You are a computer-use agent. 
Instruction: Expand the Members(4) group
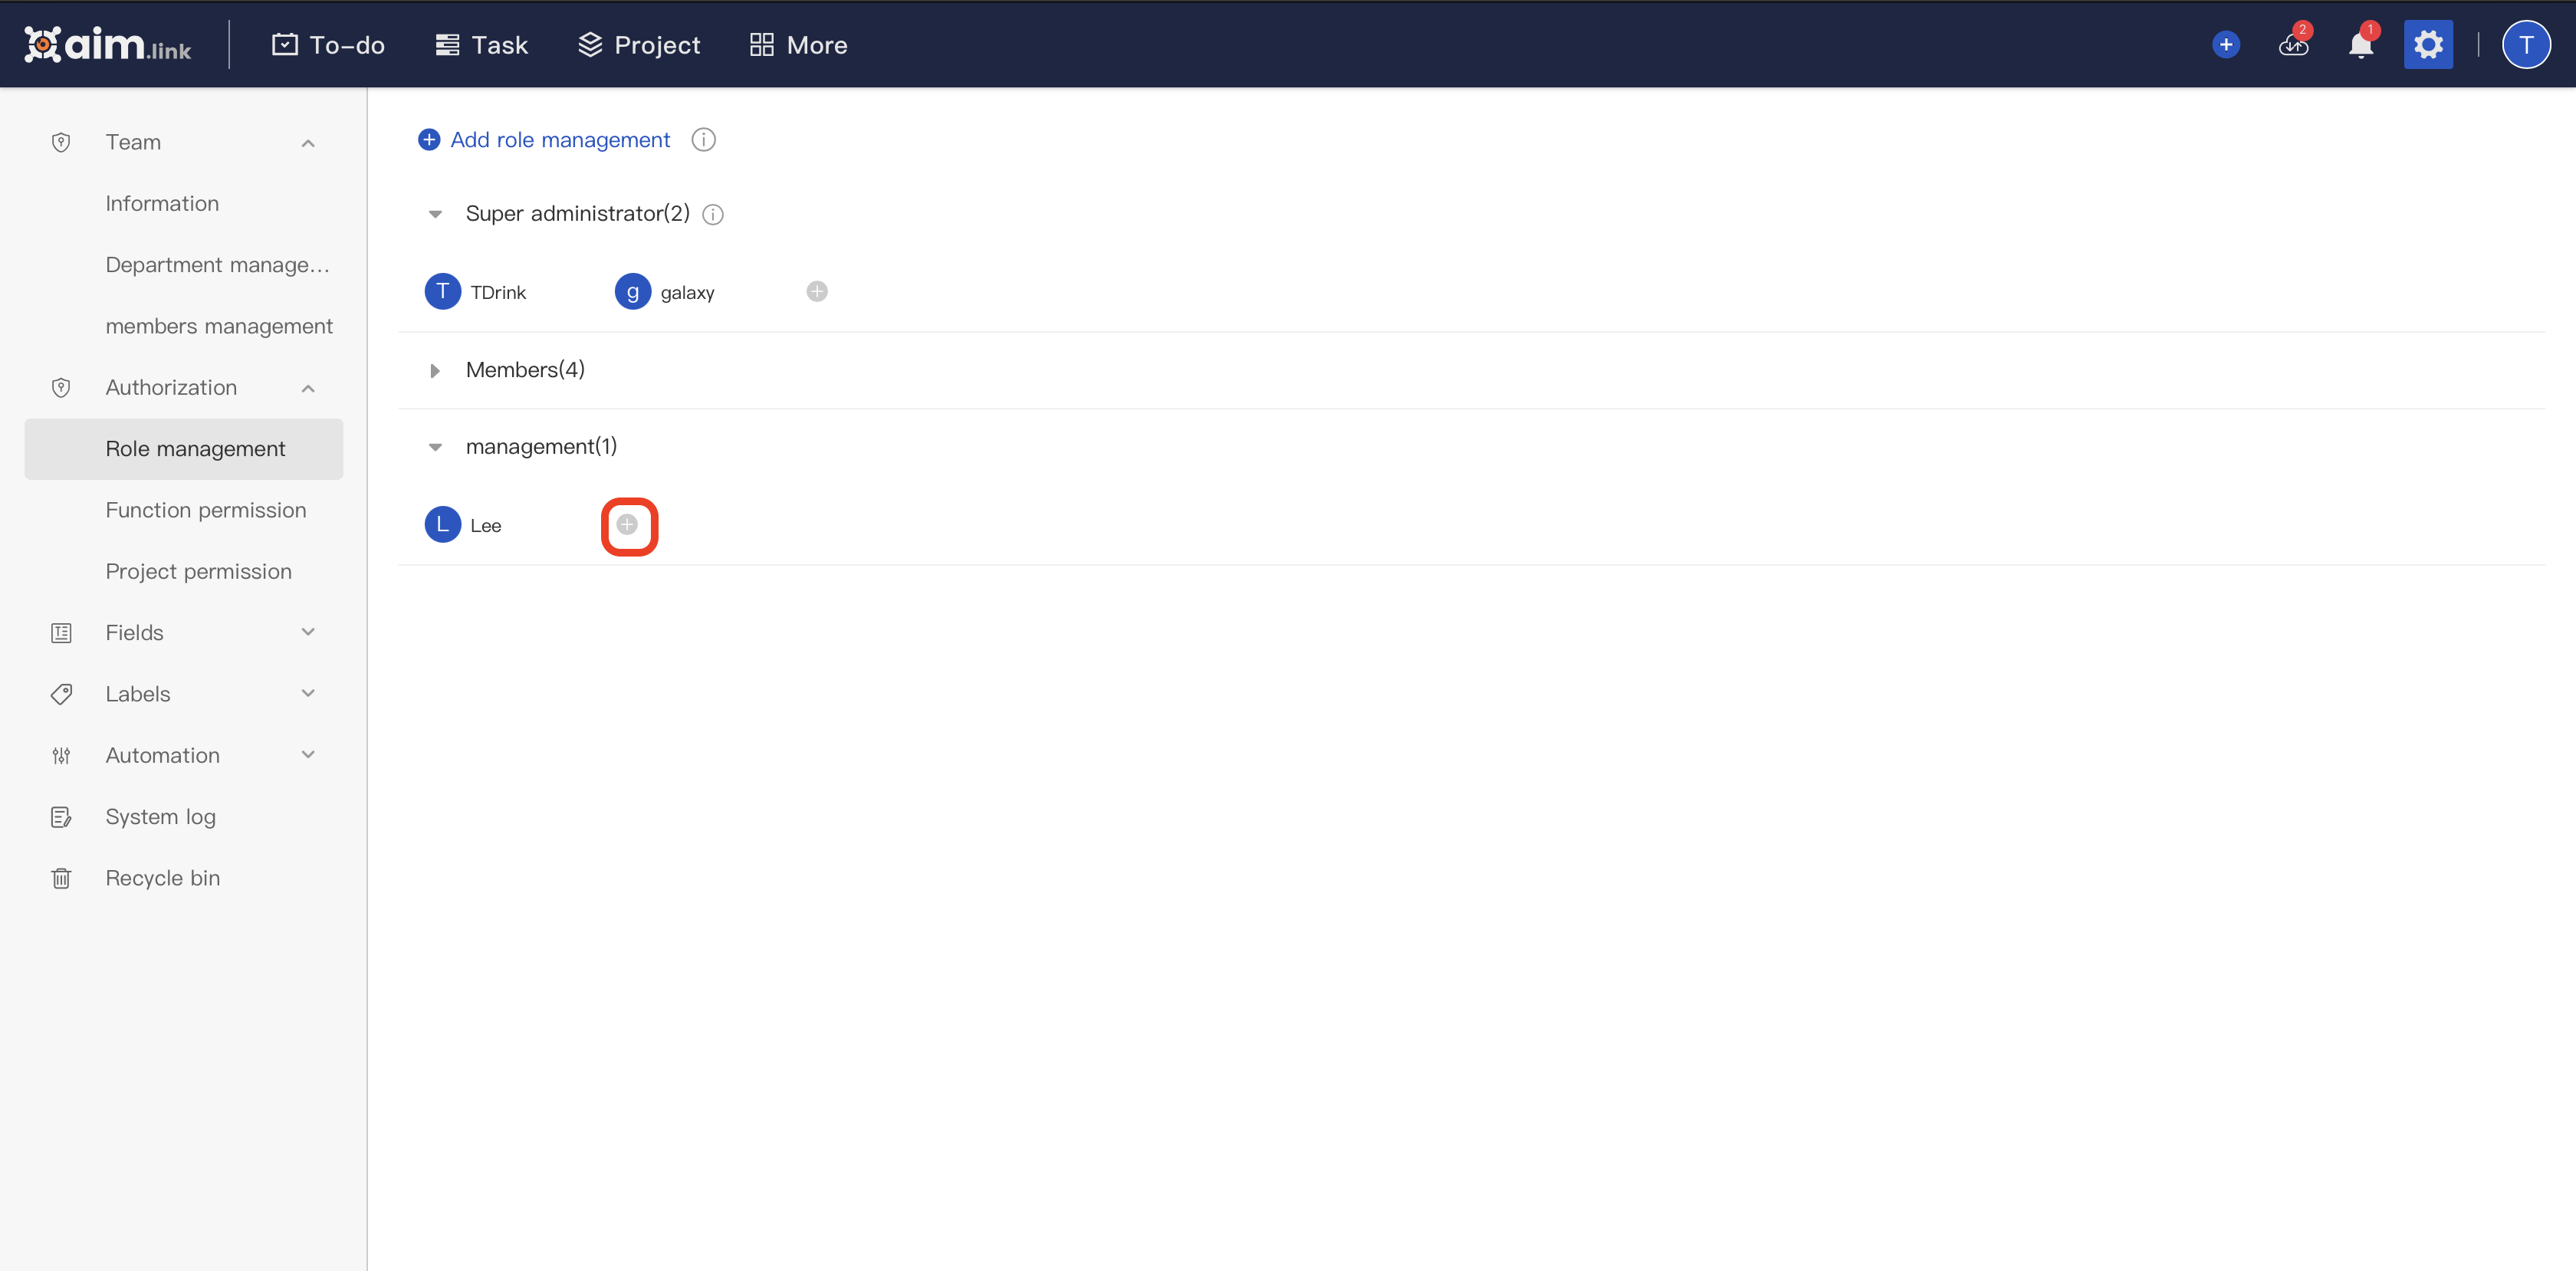[x=435, y=370]
